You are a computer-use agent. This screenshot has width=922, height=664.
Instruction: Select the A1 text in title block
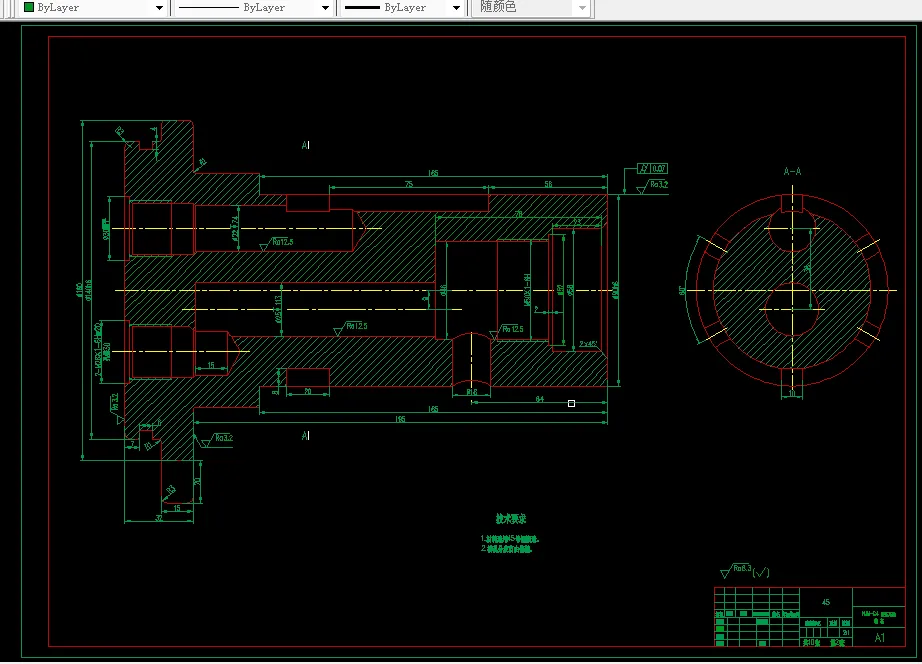(880, 638)
